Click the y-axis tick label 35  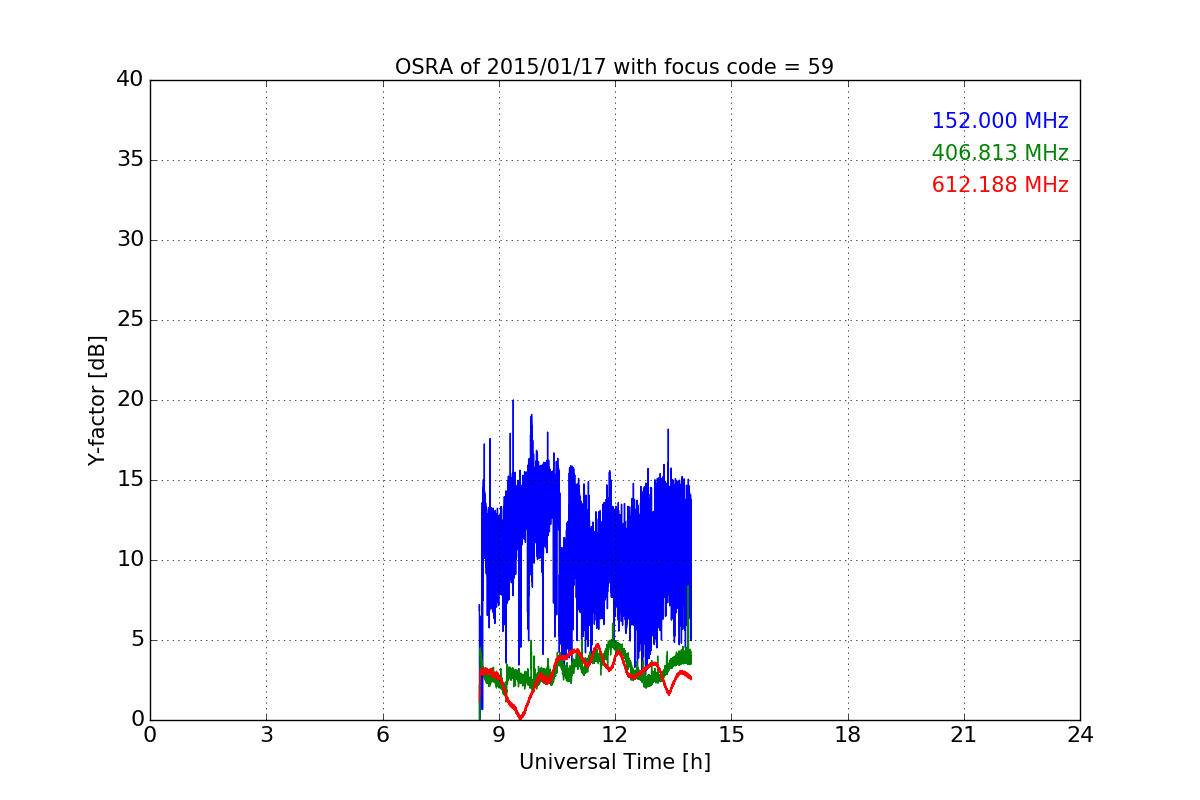pyautogui.click(x=130, y=160)
